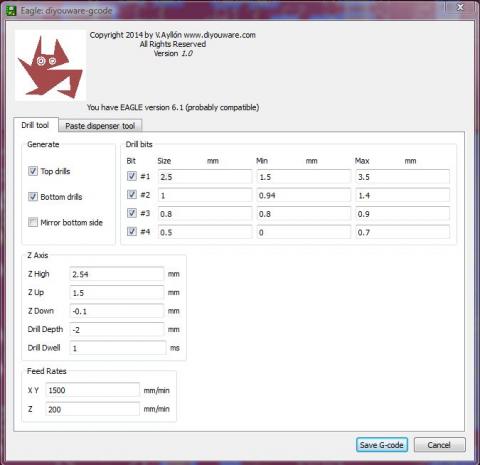This screenshot has height=465, width=480.
Task: Enable the Mirror bottom side checkbox
Action: point(33,222)
